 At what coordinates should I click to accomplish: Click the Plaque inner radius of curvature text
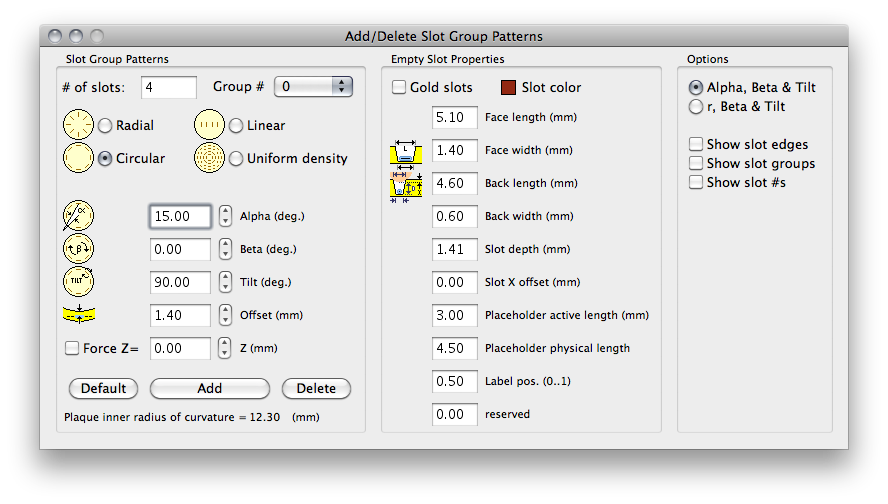tap(192, 417)
